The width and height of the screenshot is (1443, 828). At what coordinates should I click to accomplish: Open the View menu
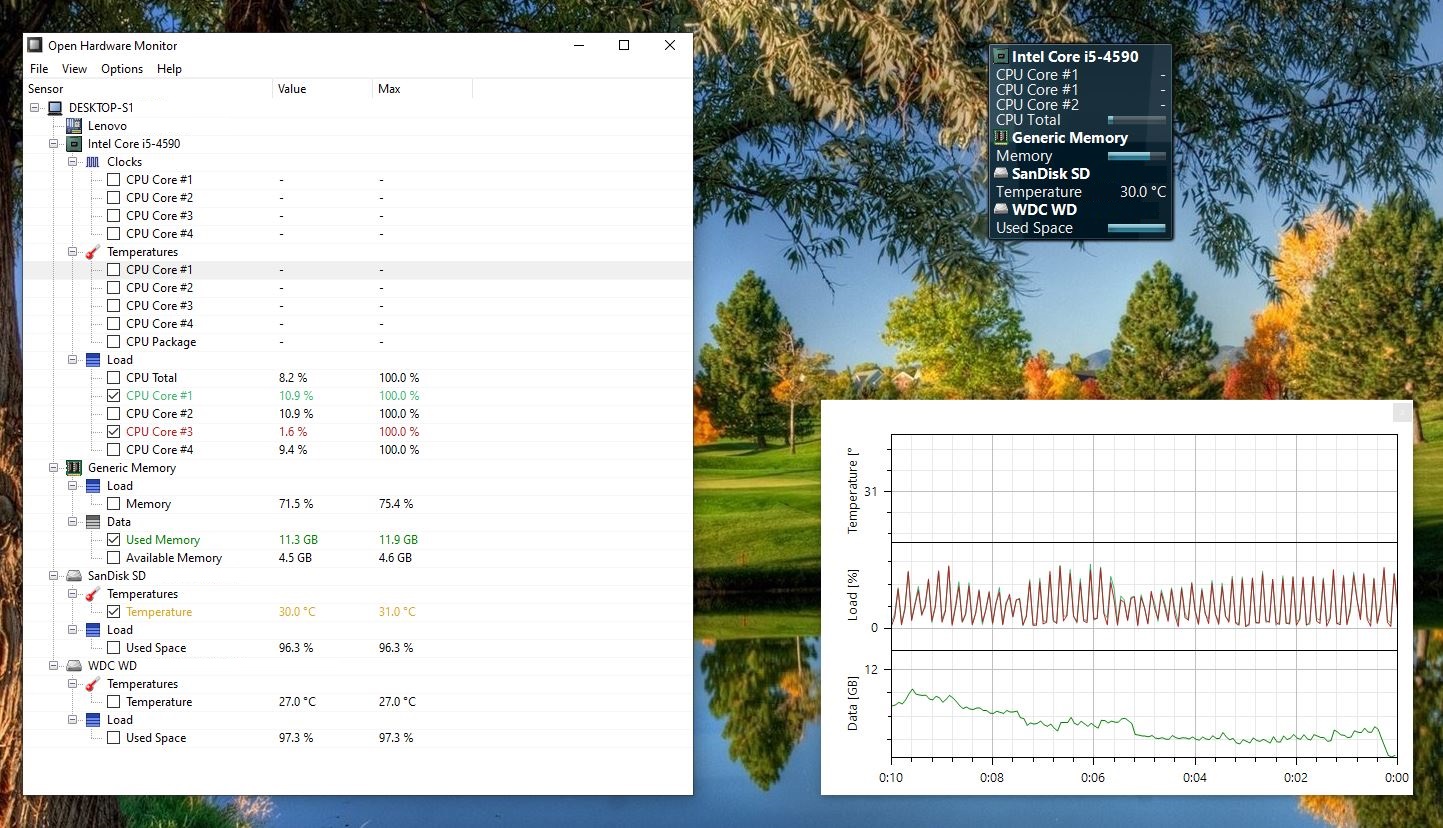coord(74,69)
